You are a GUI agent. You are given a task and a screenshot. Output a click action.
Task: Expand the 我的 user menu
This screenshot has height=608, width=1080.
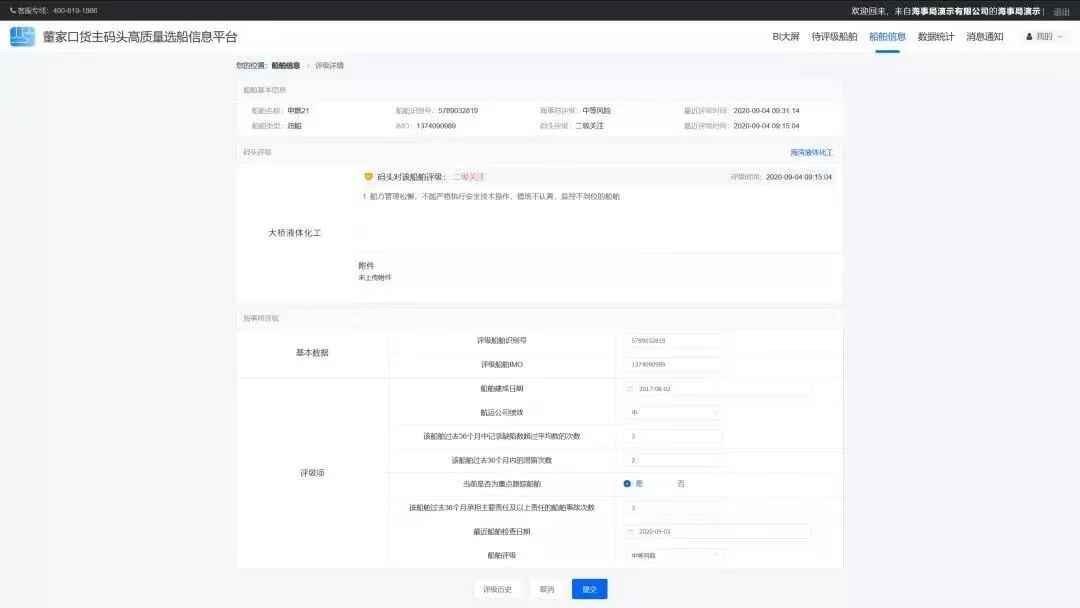pos(1045,37)
